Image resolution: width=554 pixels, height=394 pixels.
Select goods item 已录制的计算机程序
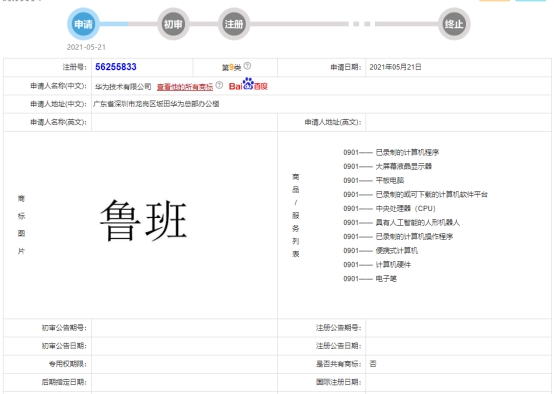407,152
